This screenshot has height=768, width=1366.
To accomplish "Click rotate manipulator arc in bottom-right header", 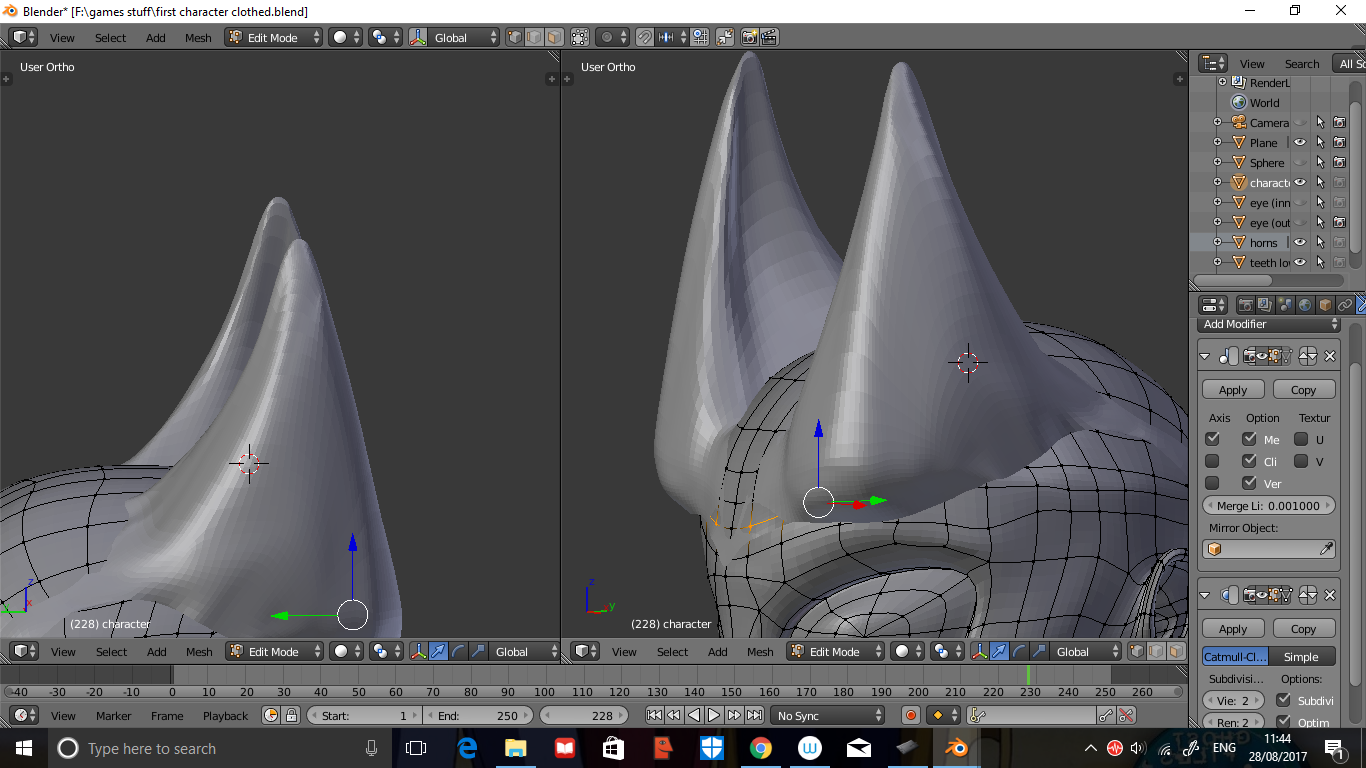I will (x=1019, y=651).
